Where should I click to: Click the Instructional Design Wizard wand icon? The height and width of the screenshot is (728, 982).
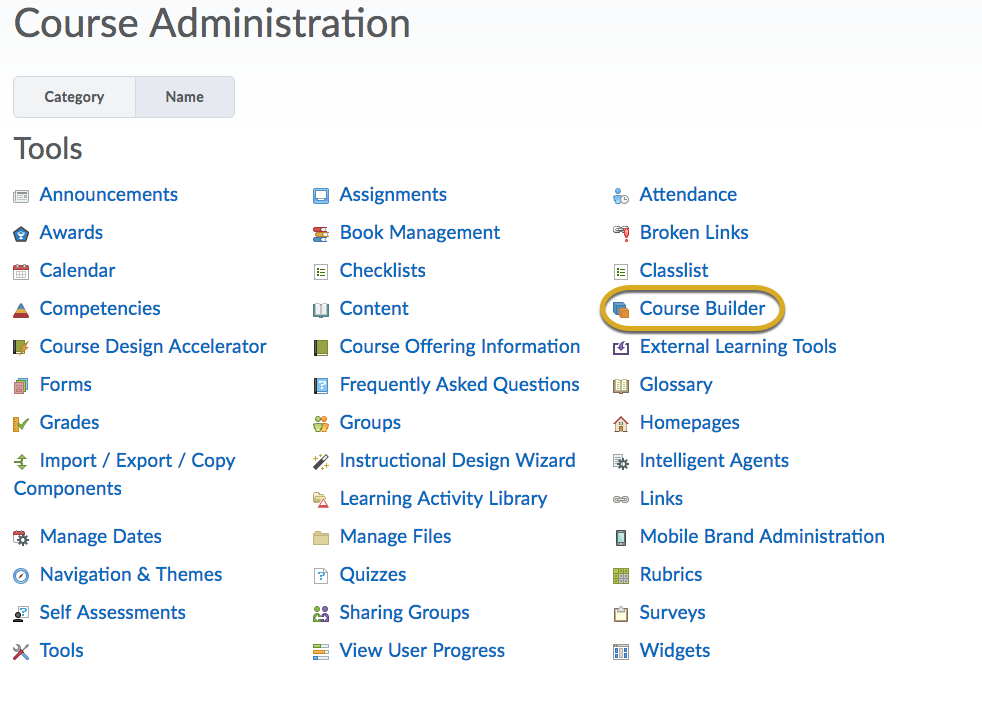(321, 462)
